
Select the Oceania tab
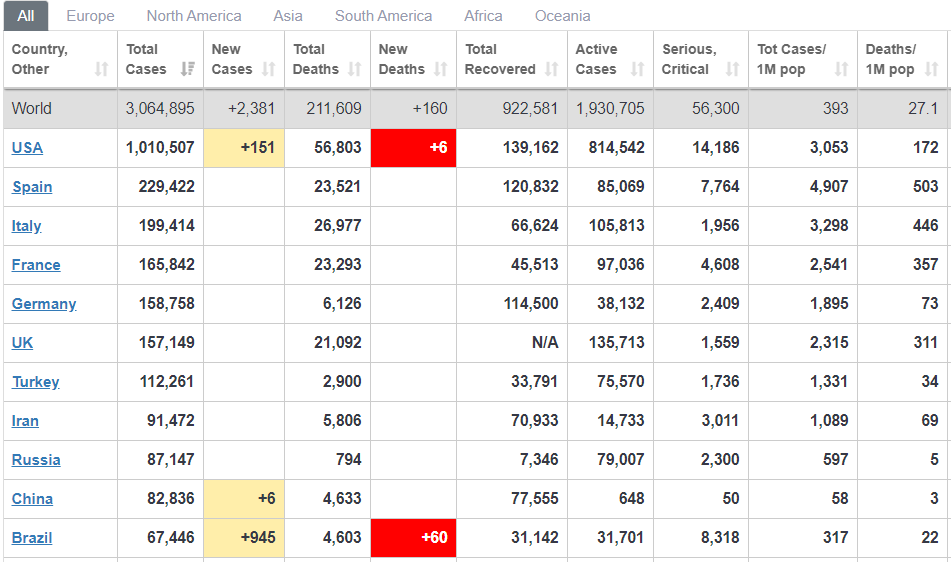[x=562, y=16]
